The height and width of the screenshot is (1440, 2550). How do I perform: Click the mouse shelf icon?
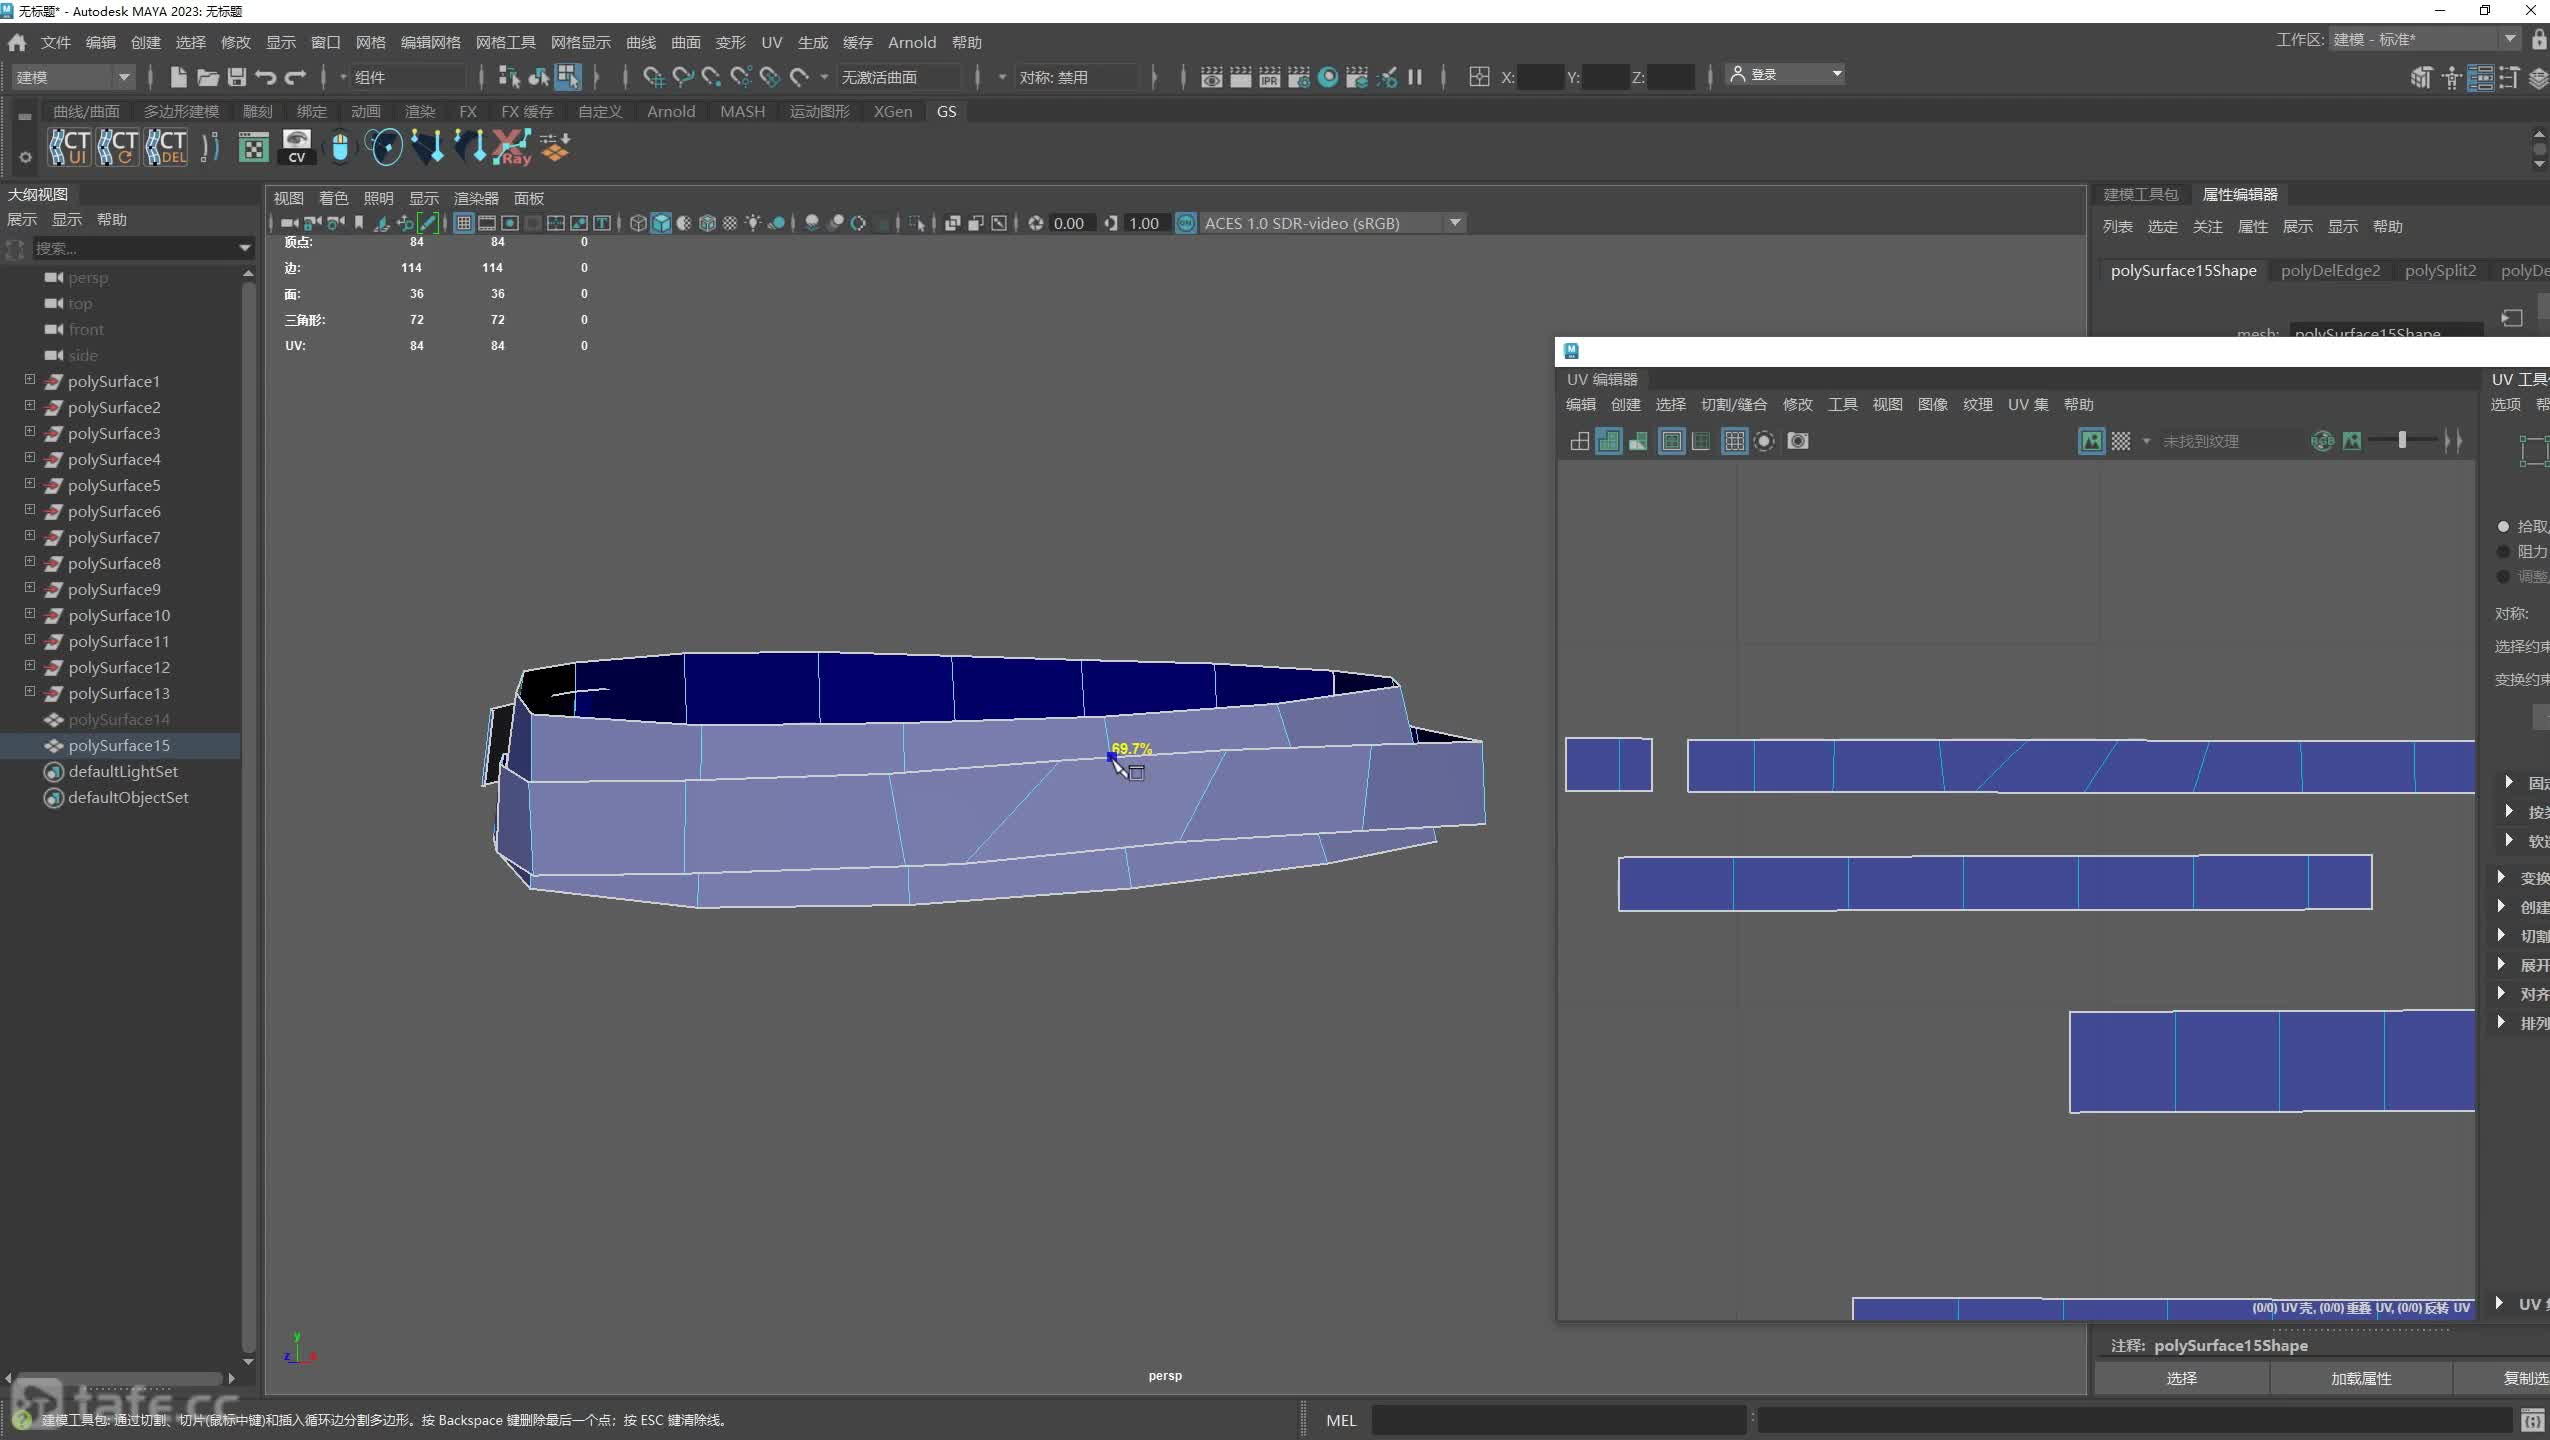340,147
